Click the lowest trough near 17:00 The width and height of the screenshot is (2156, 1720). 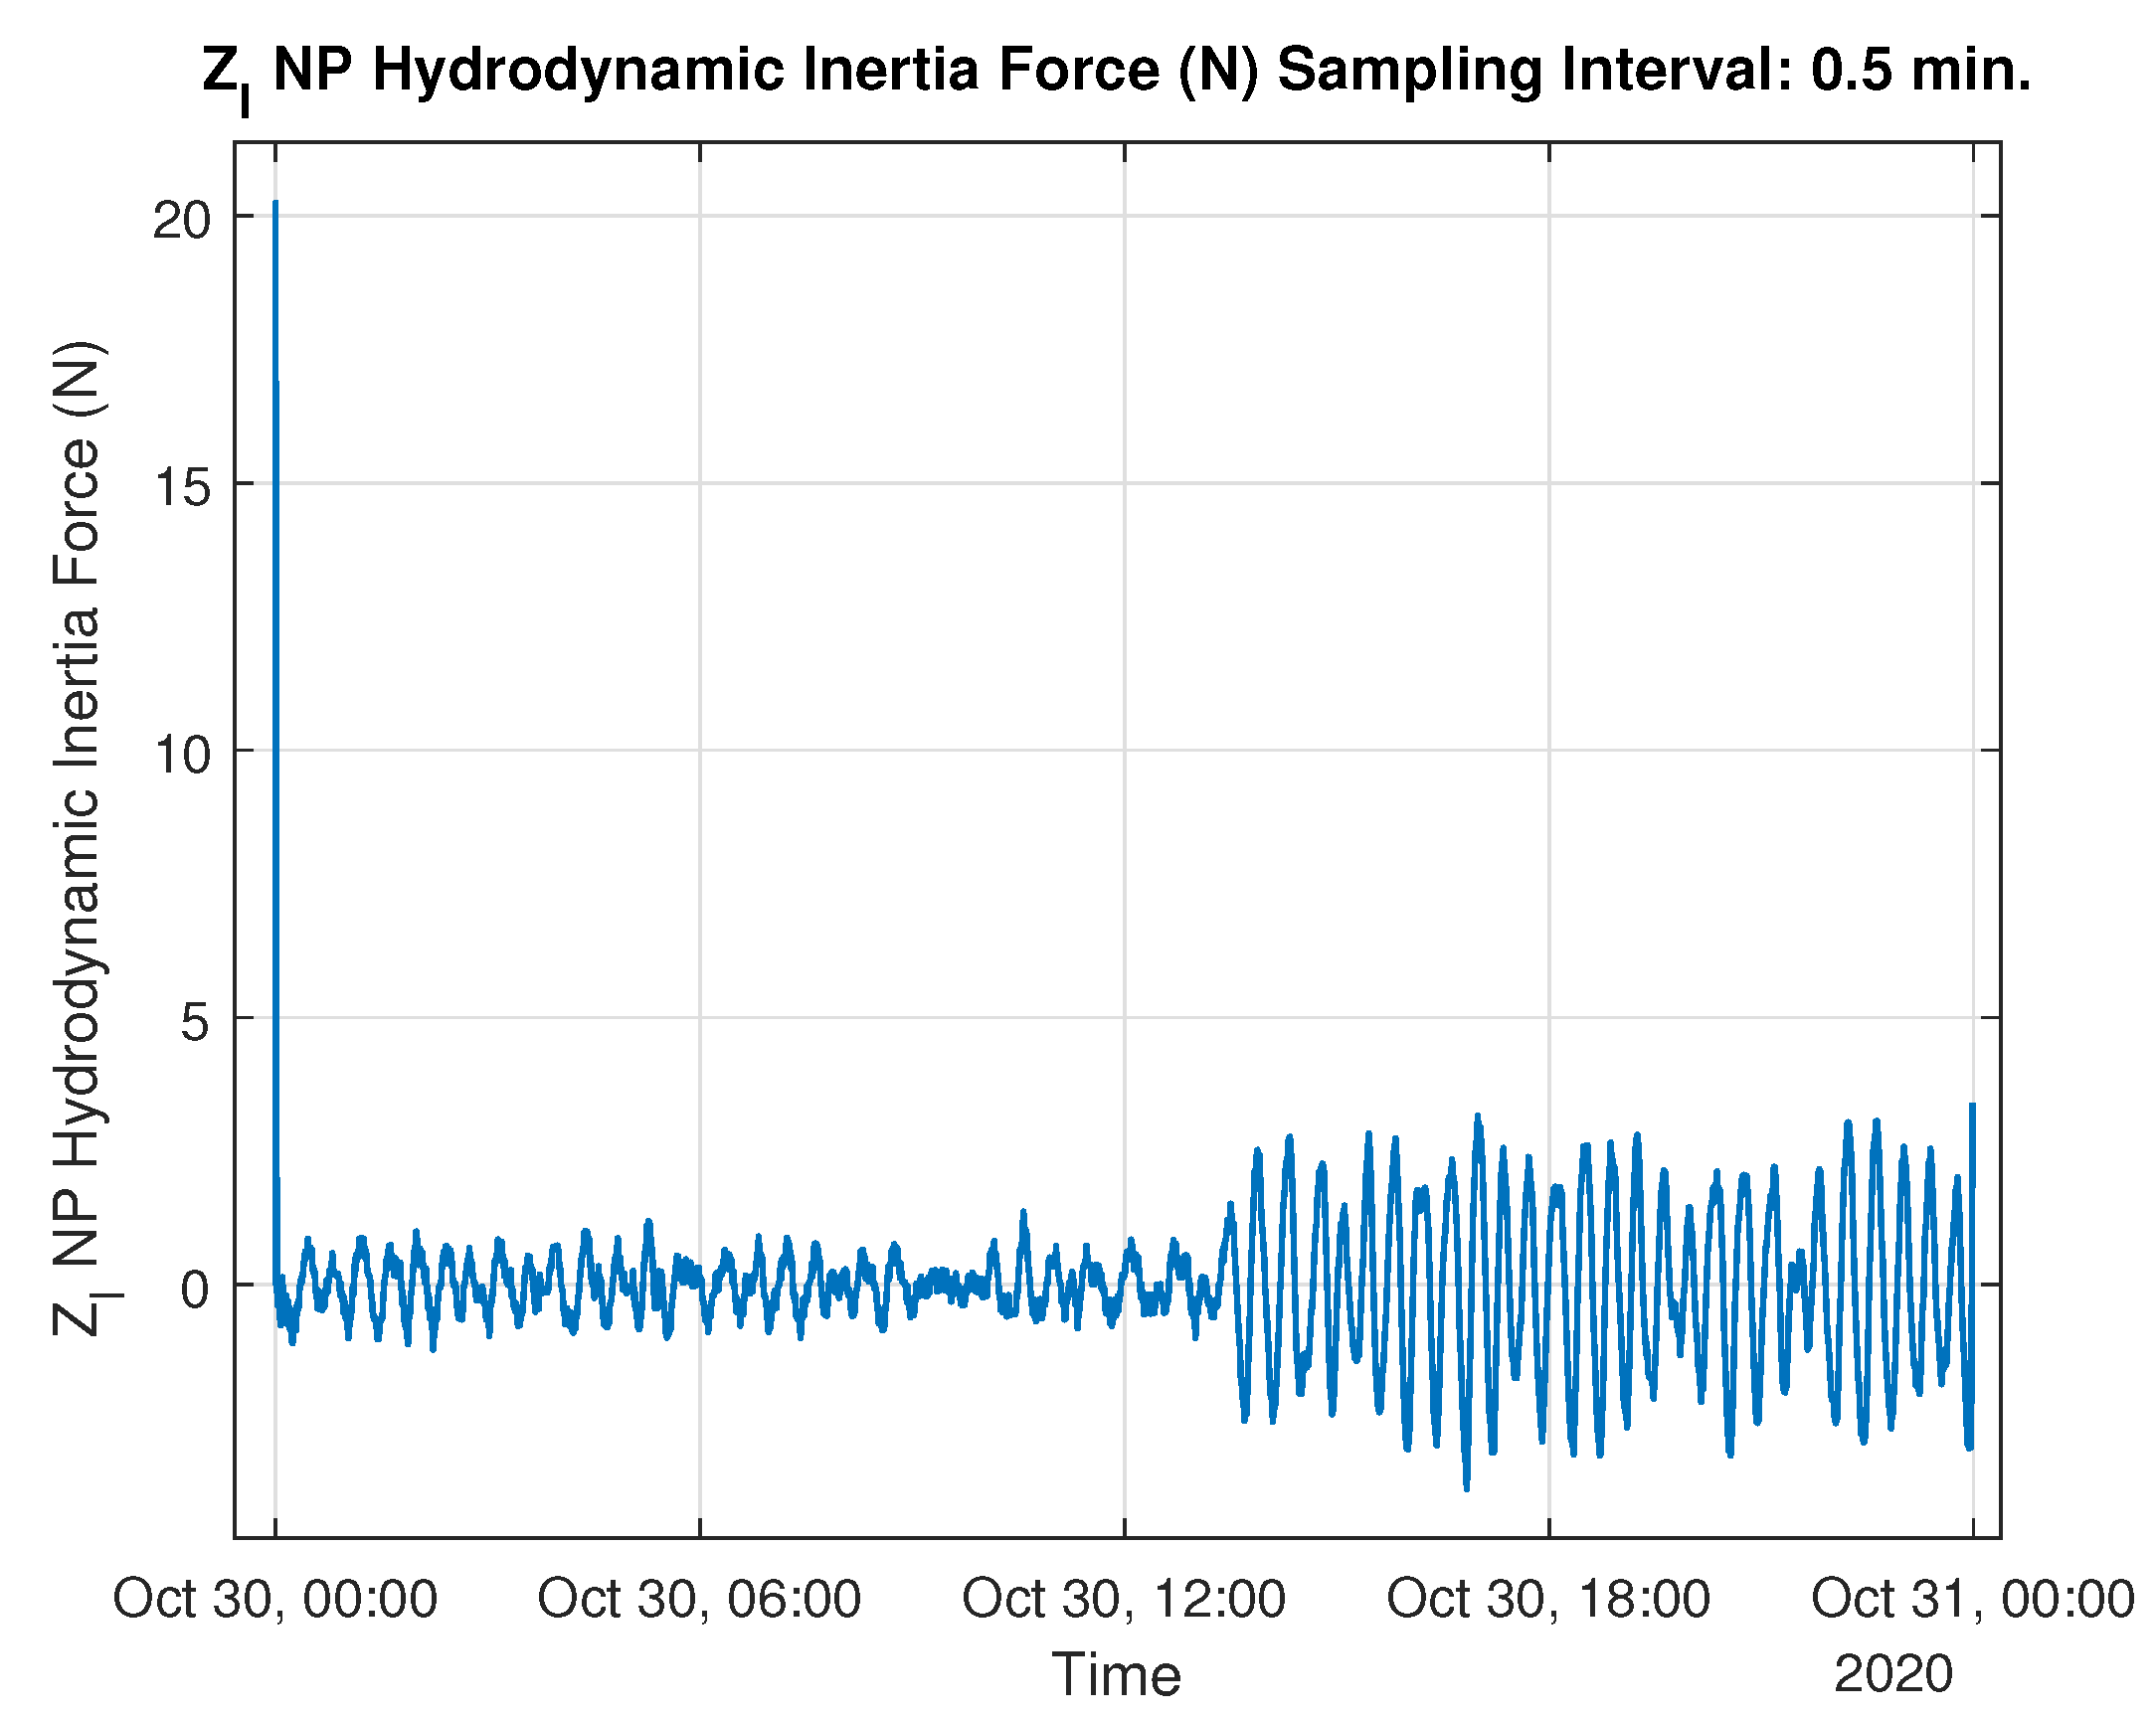coord(1467,1488)
